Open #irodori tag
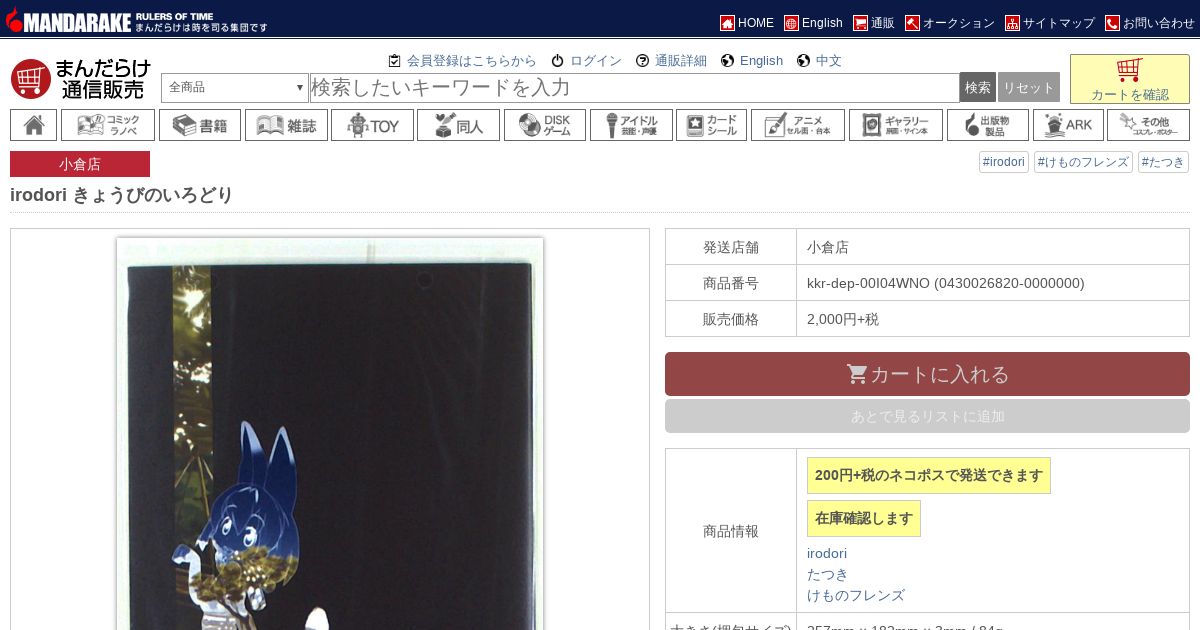This screenshot has height=630, width=1200. [1004, 162]
